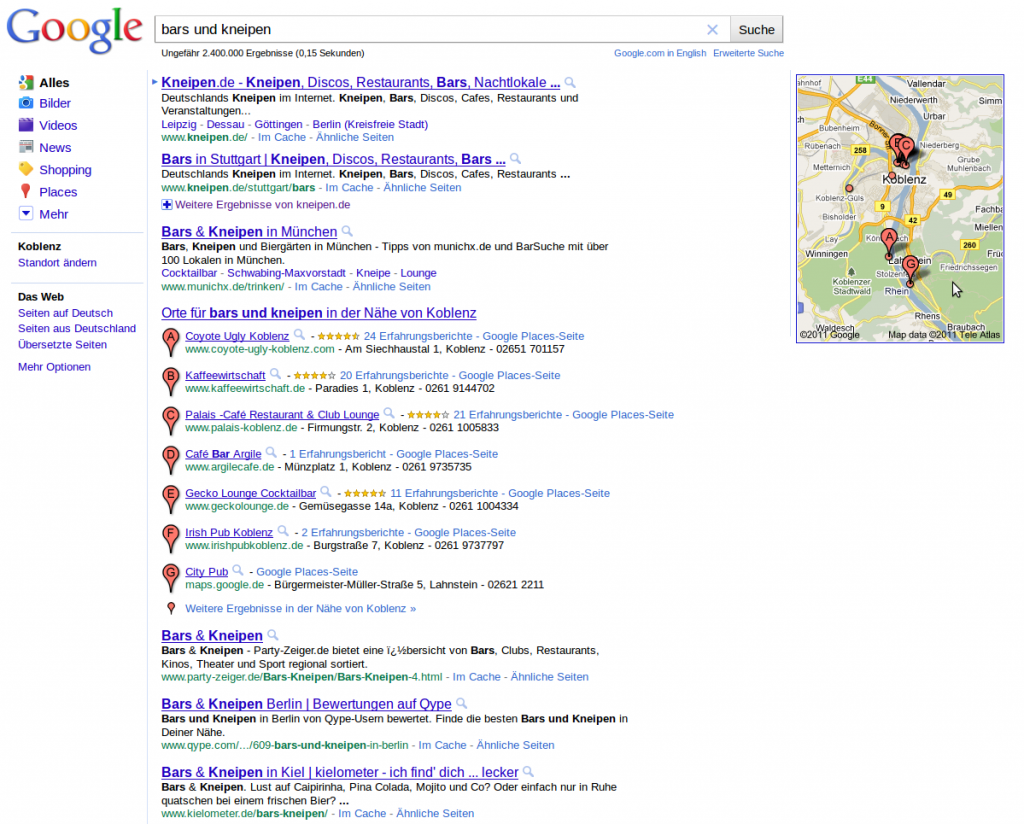Viewport: 1024px width, 824px height.
Task: Open Schwabing-Maxvorstadt sitelink
Action: (x=286, y=273)
